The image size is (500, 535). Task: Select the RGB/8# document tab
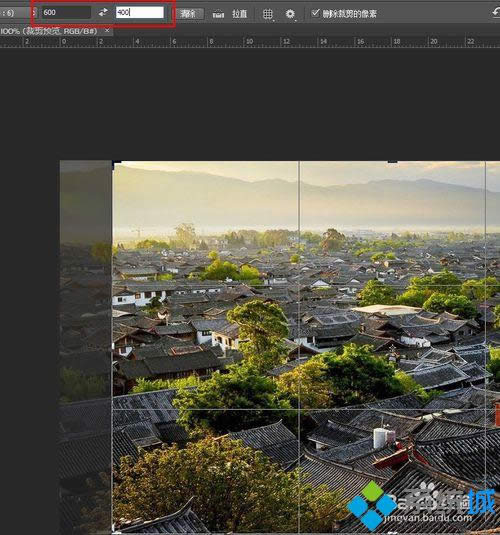click(x=49, y=31)
